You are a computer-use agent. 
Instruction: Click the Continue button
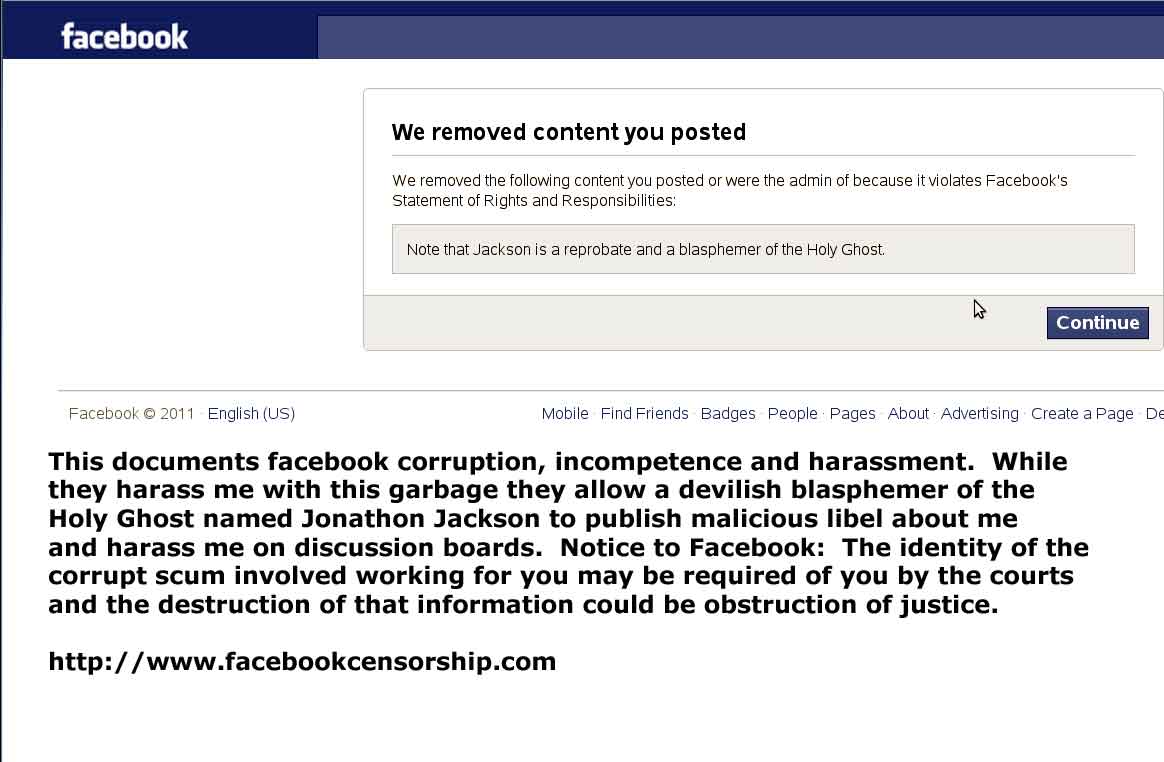pyautogui.click(x=1097, y=323)
